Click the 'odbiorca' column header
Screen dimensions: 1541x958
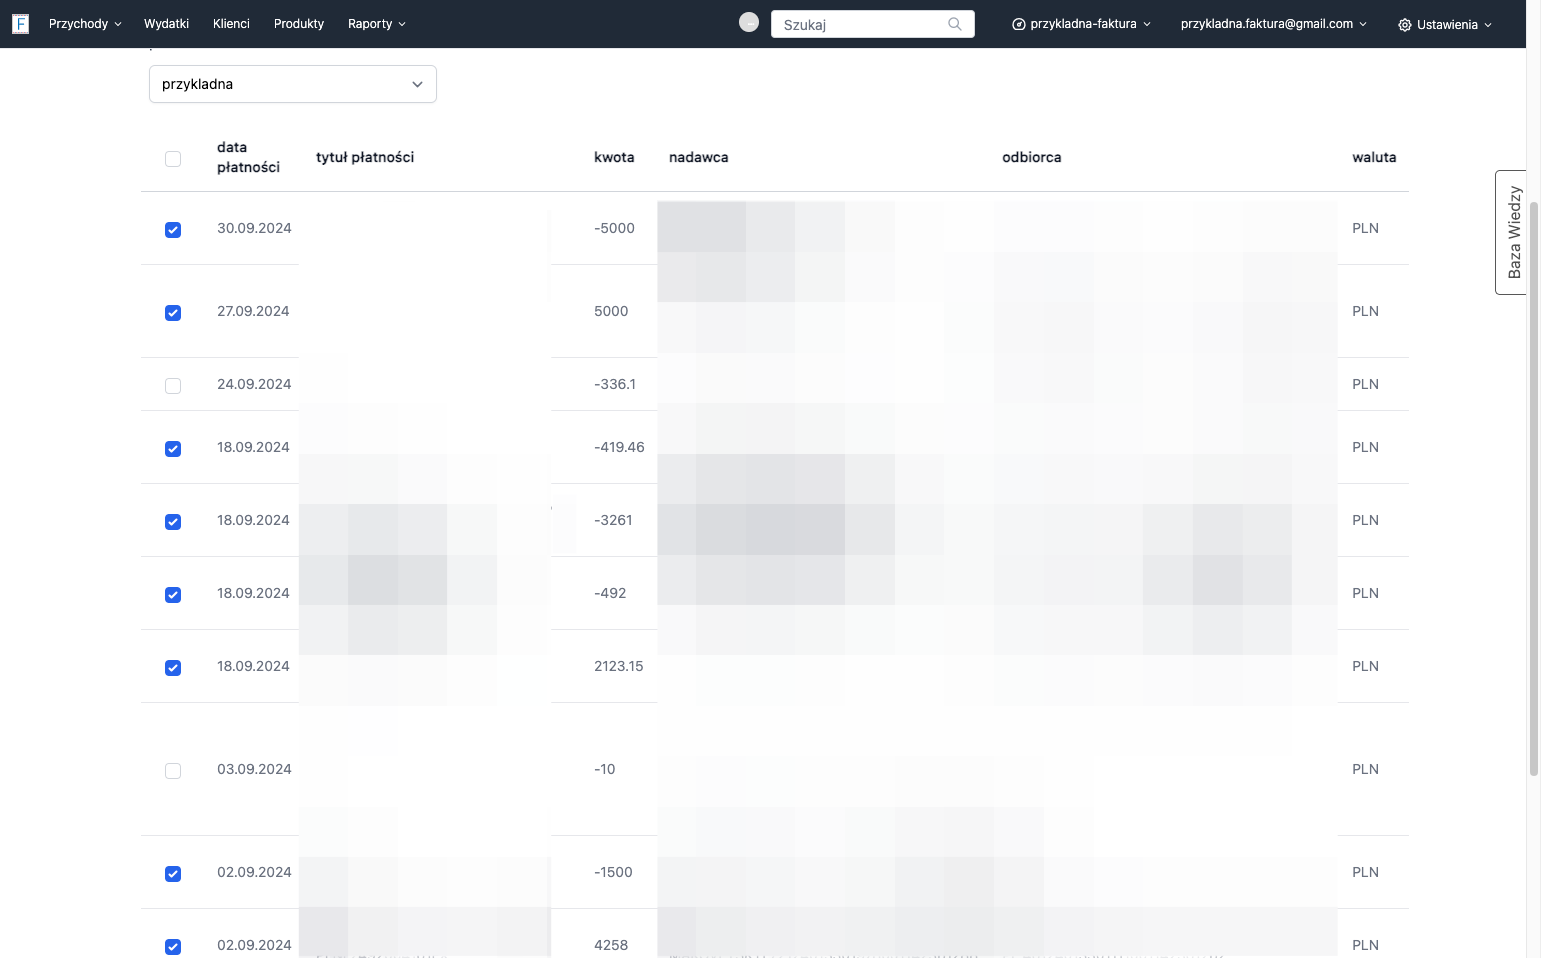coord(1032,157)
